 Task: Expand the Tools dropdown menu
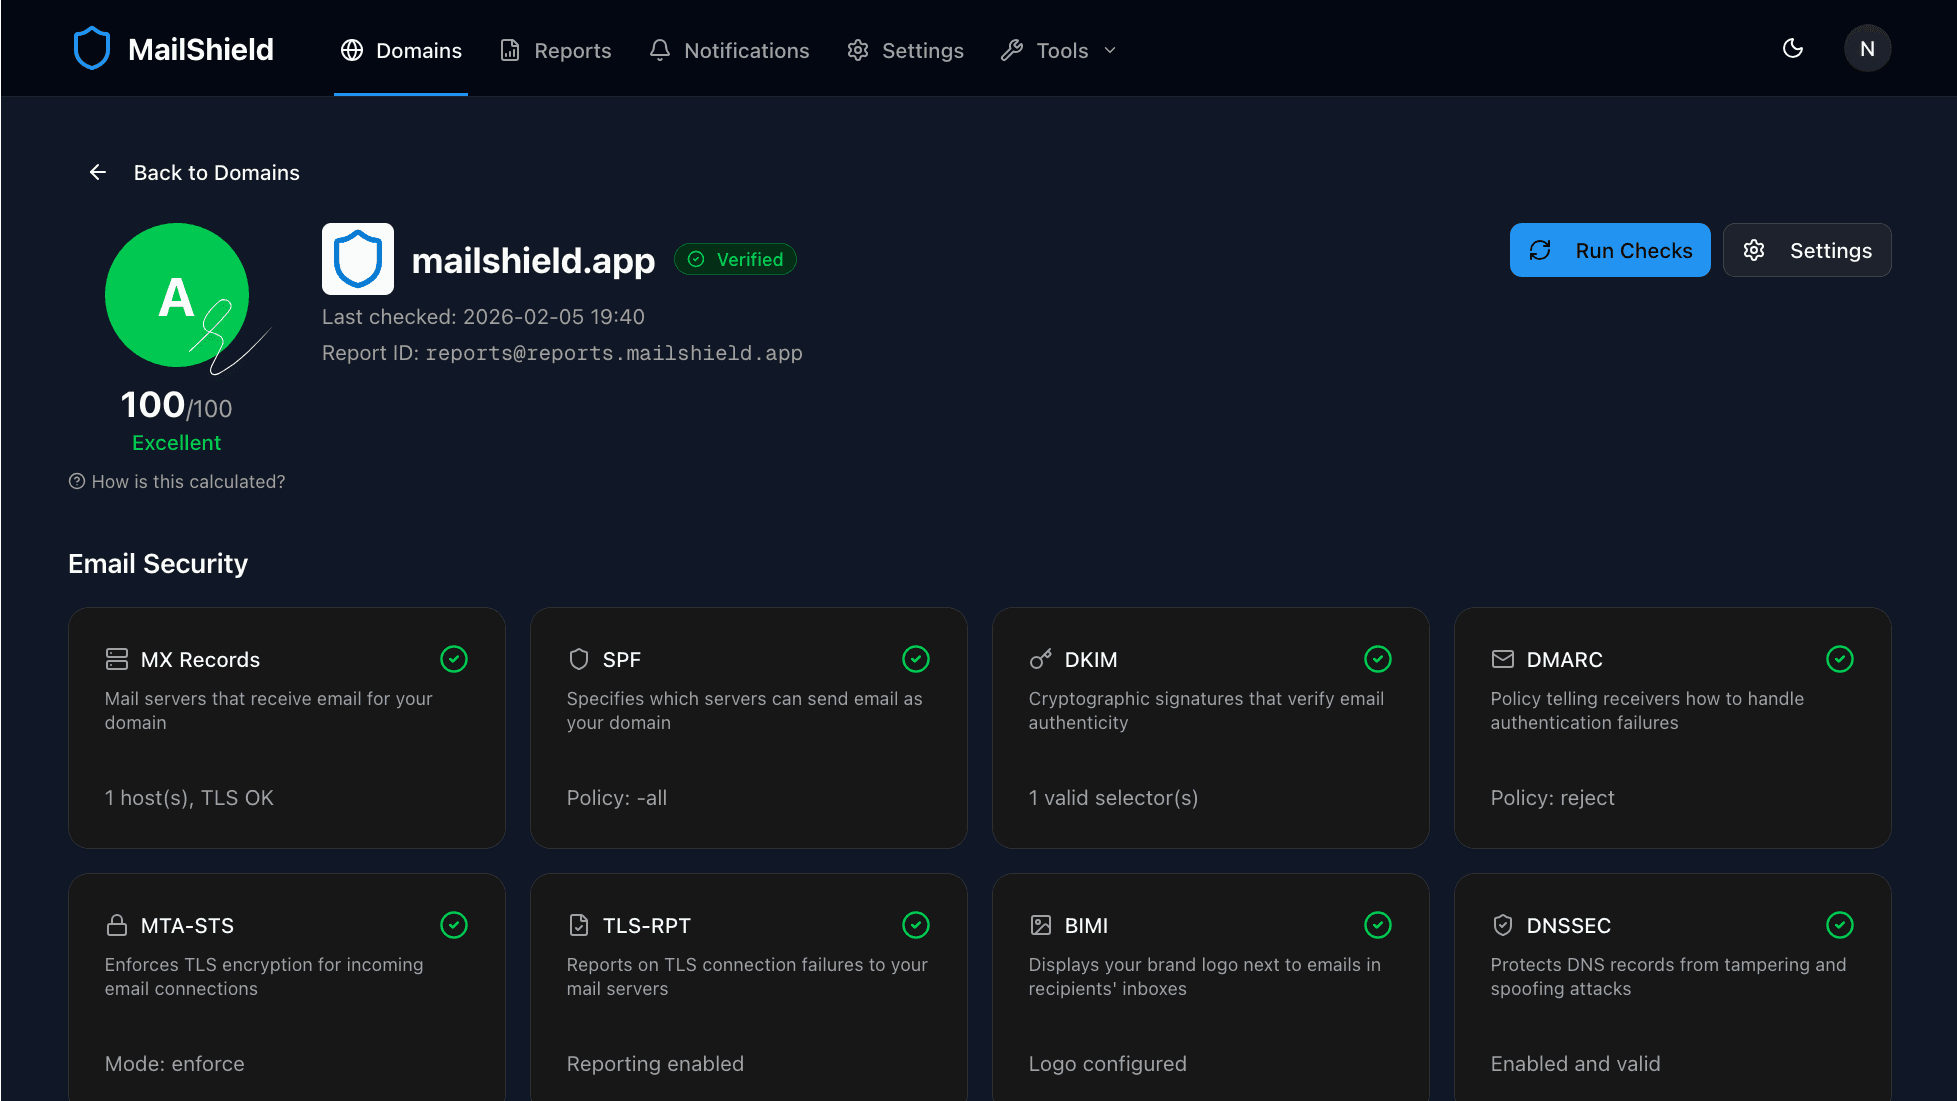tap(1060, 50)
